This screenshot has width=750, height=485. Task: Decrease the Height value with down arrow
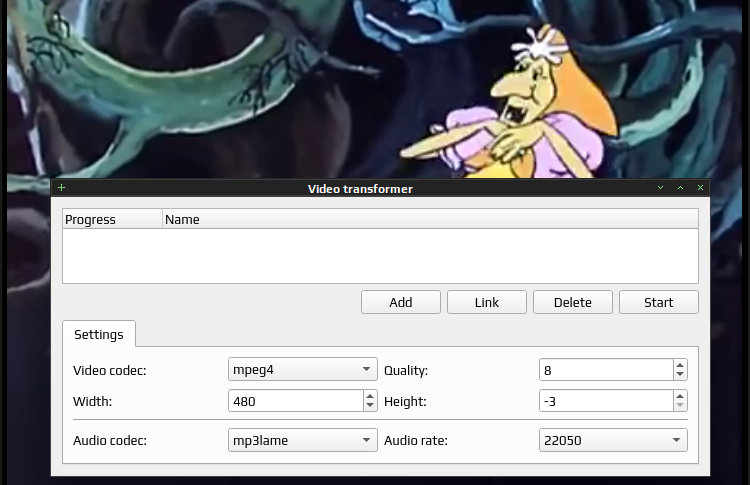tap(680, 406)
